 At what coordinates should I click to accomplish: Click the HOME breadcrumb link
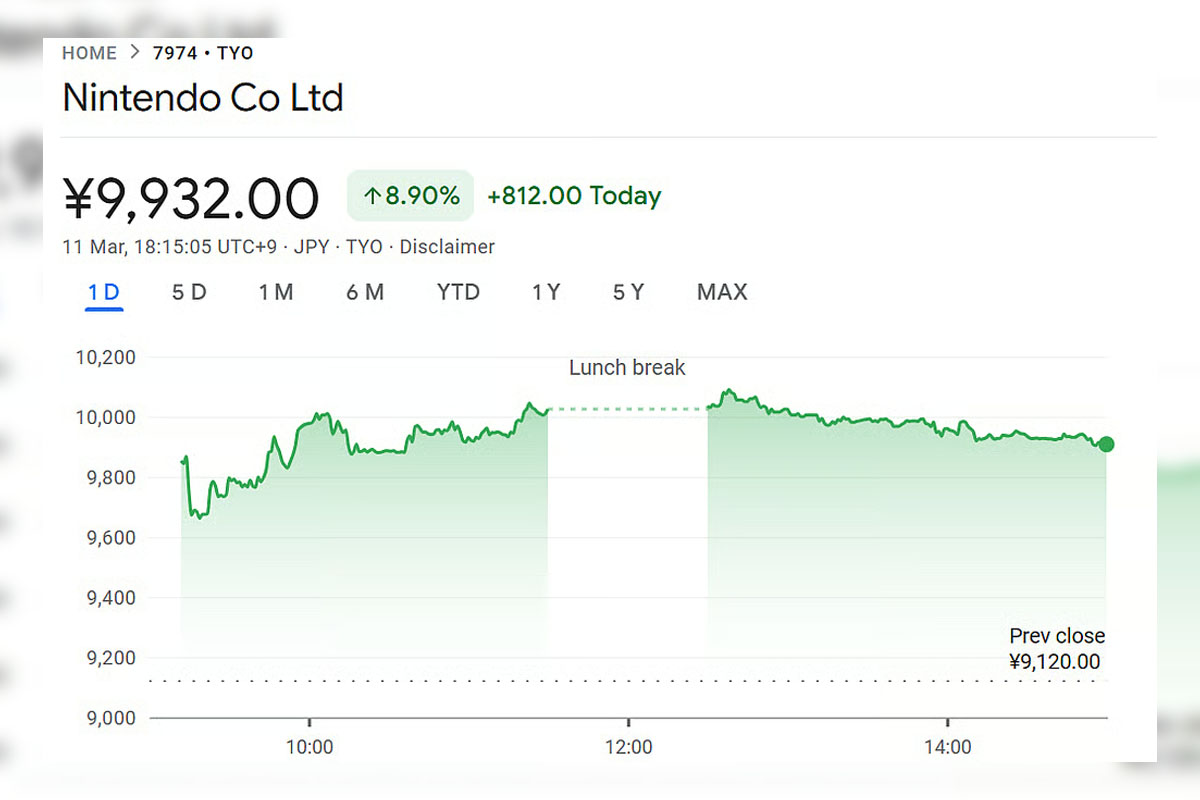89,53
